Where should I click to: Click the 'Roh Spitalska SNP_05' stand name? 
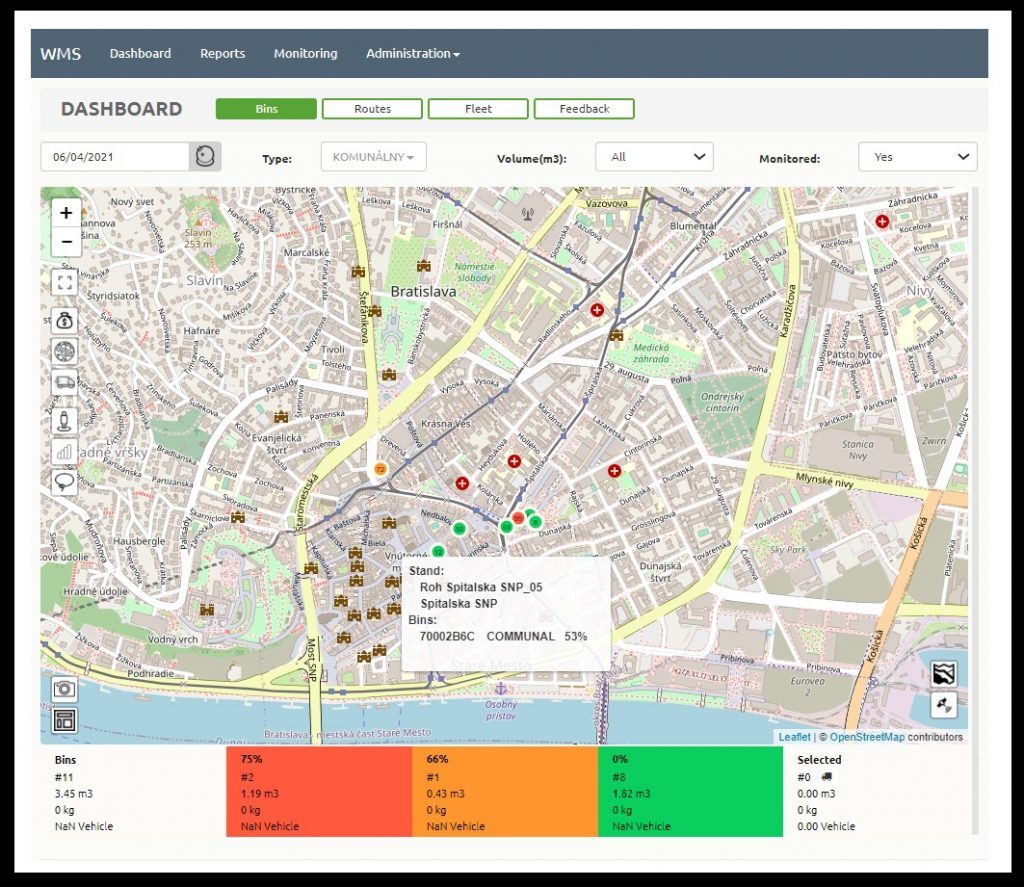coord(481,587)
